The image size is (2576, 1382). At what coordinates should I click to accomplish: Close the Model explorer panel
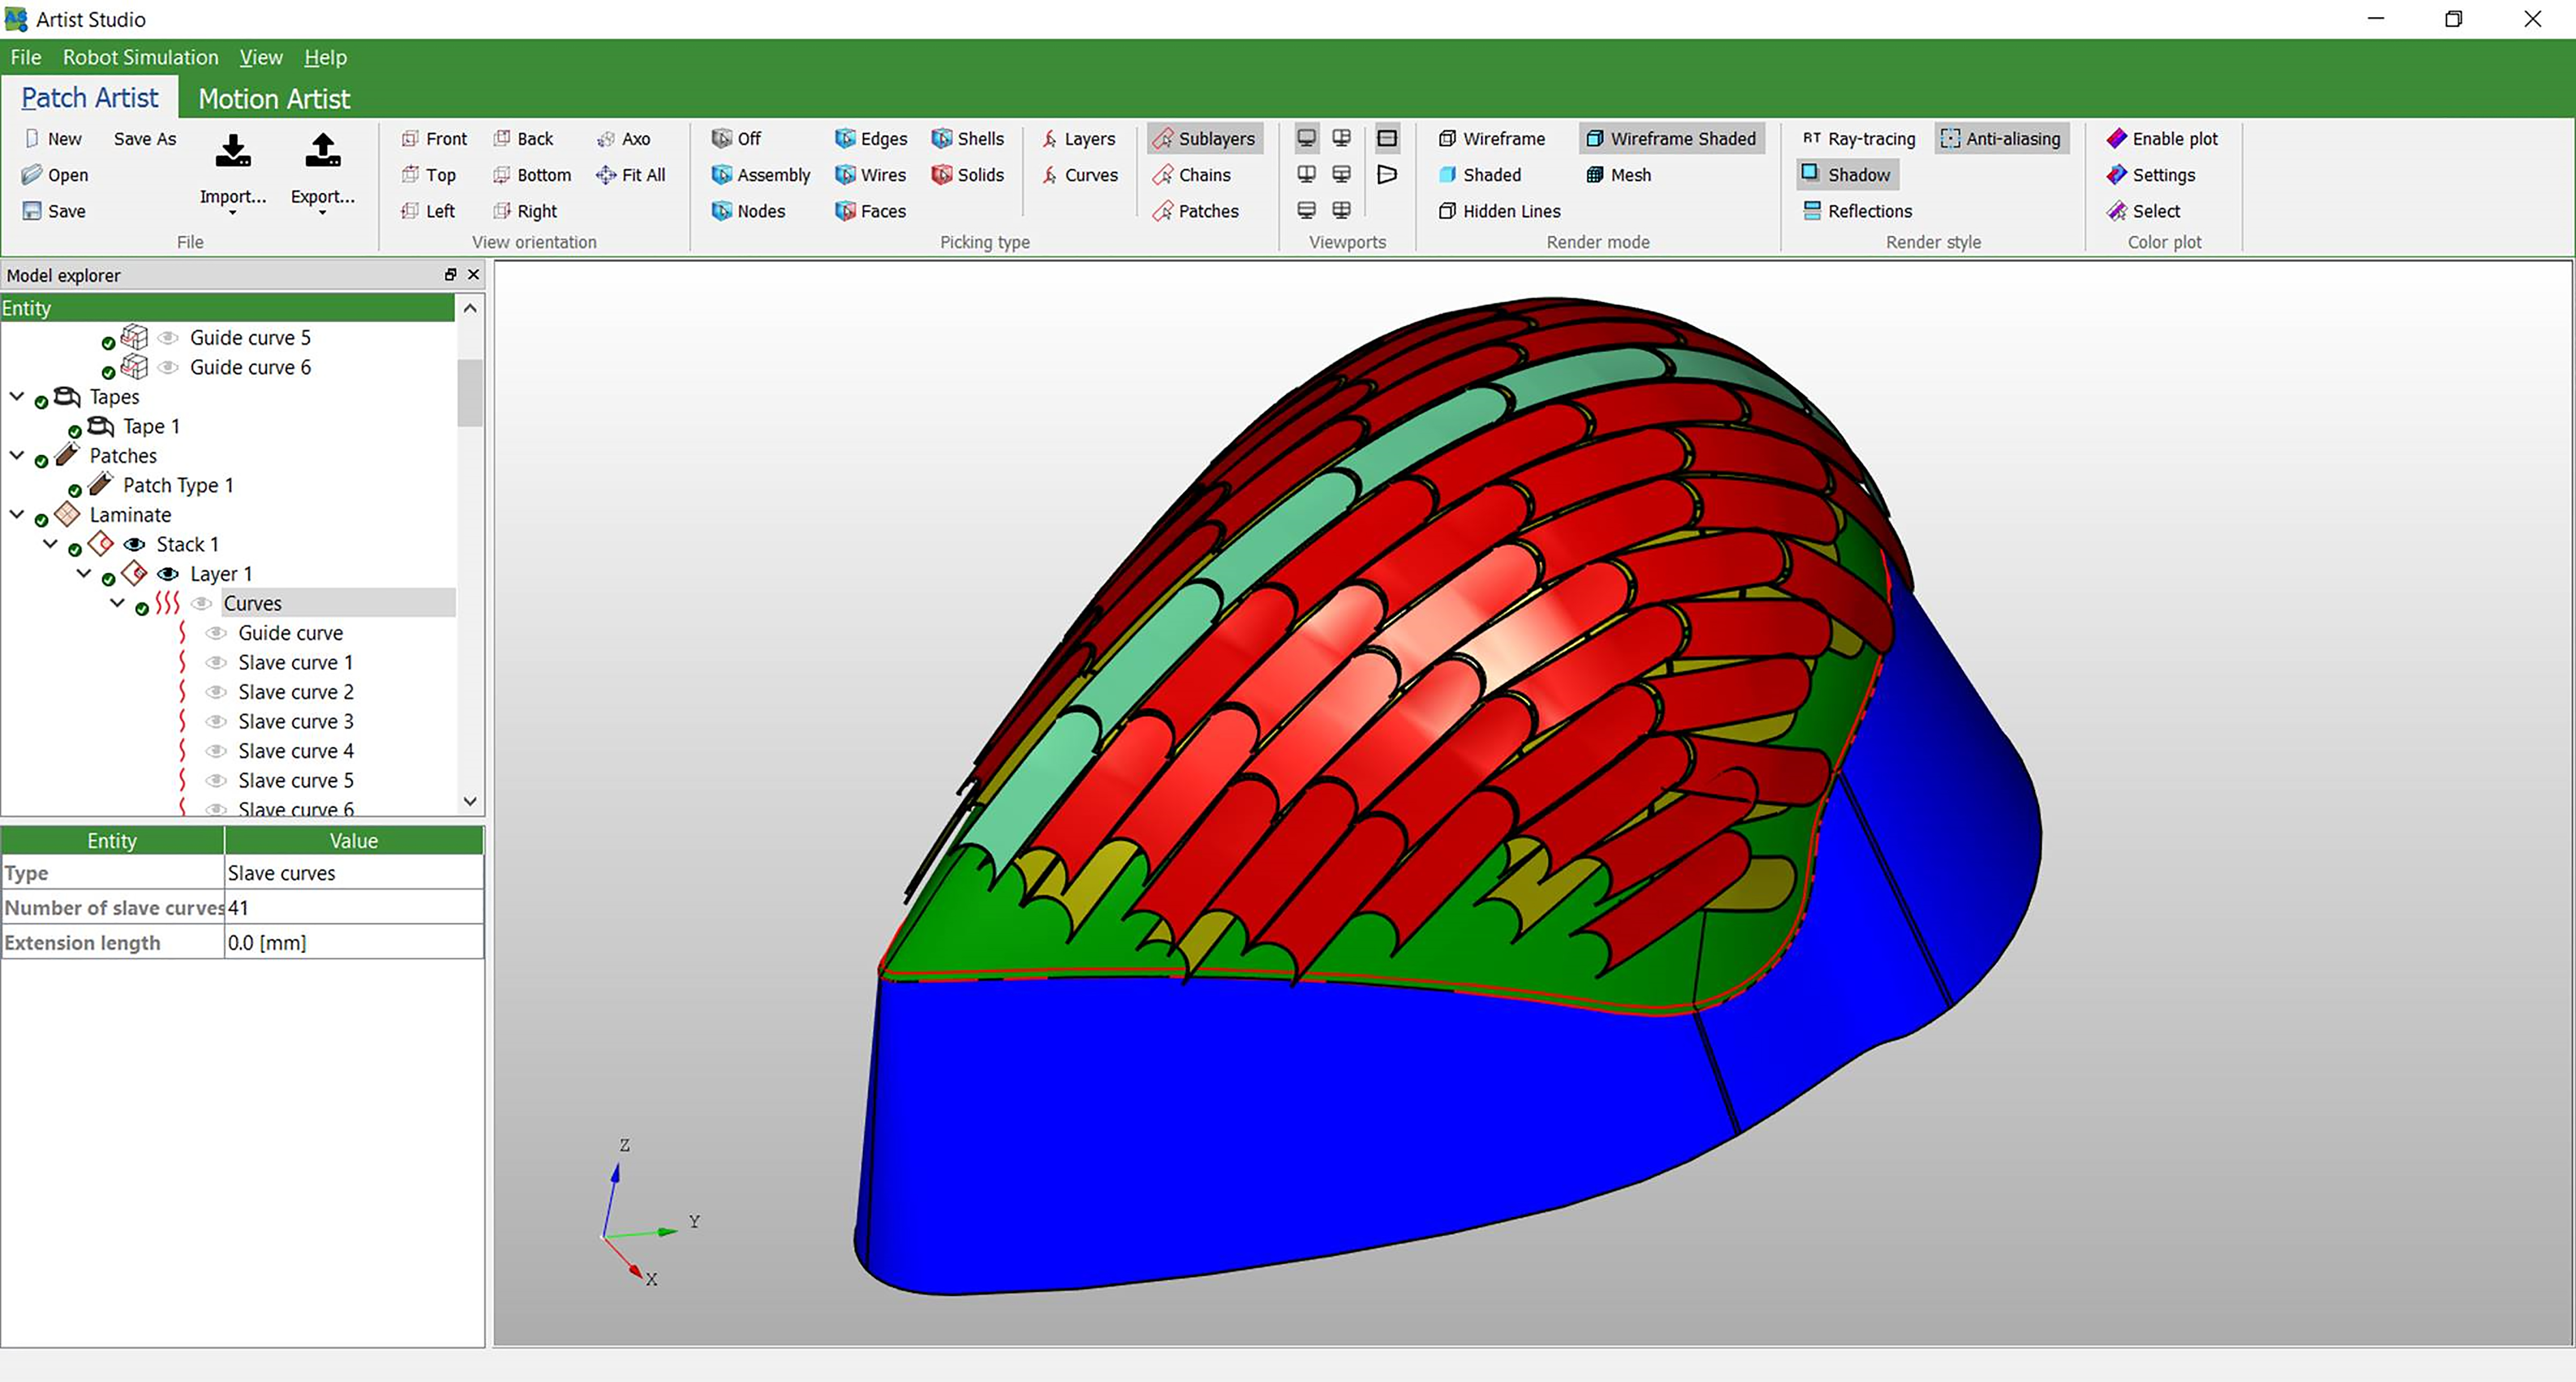(x=474, y=275)
